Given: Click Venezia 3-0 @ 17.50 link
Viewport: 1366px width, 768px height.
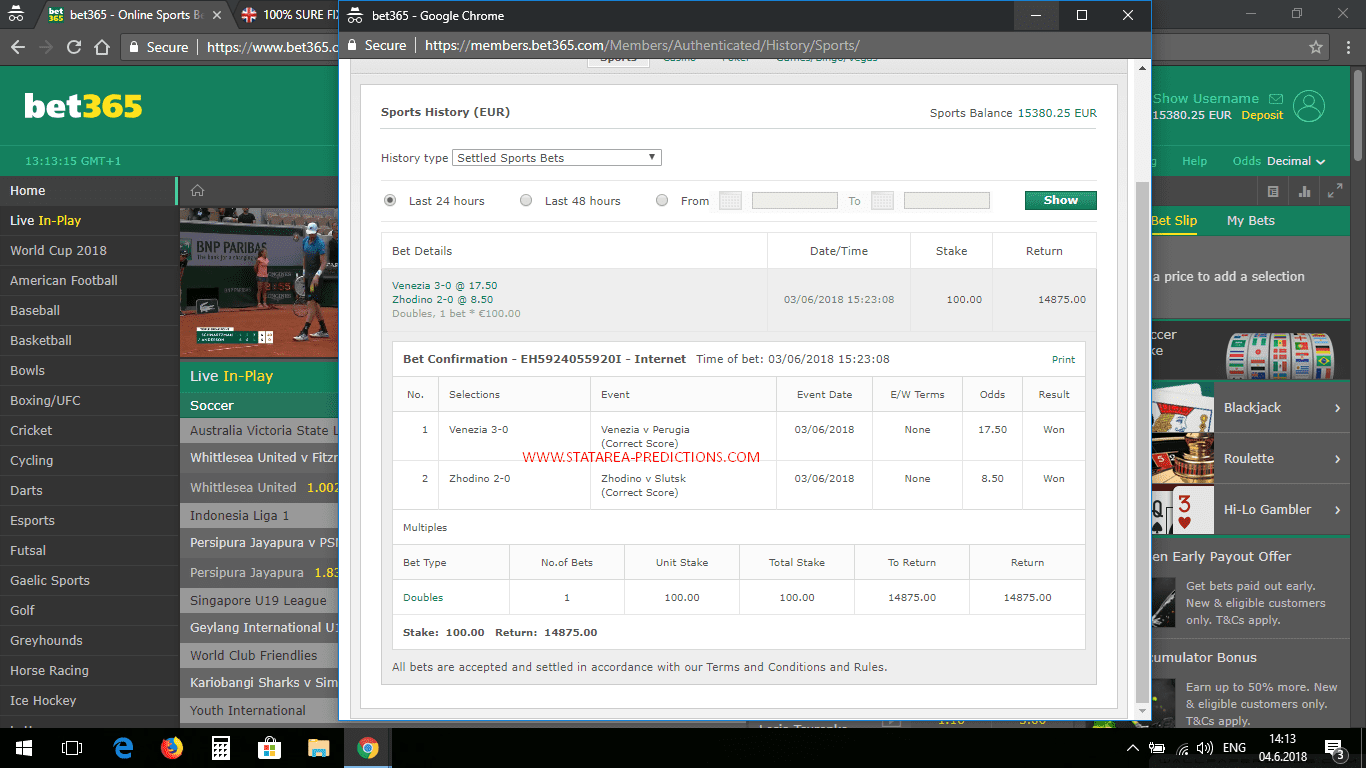Looking at the screenshot, I should click(x=444, y=285).
